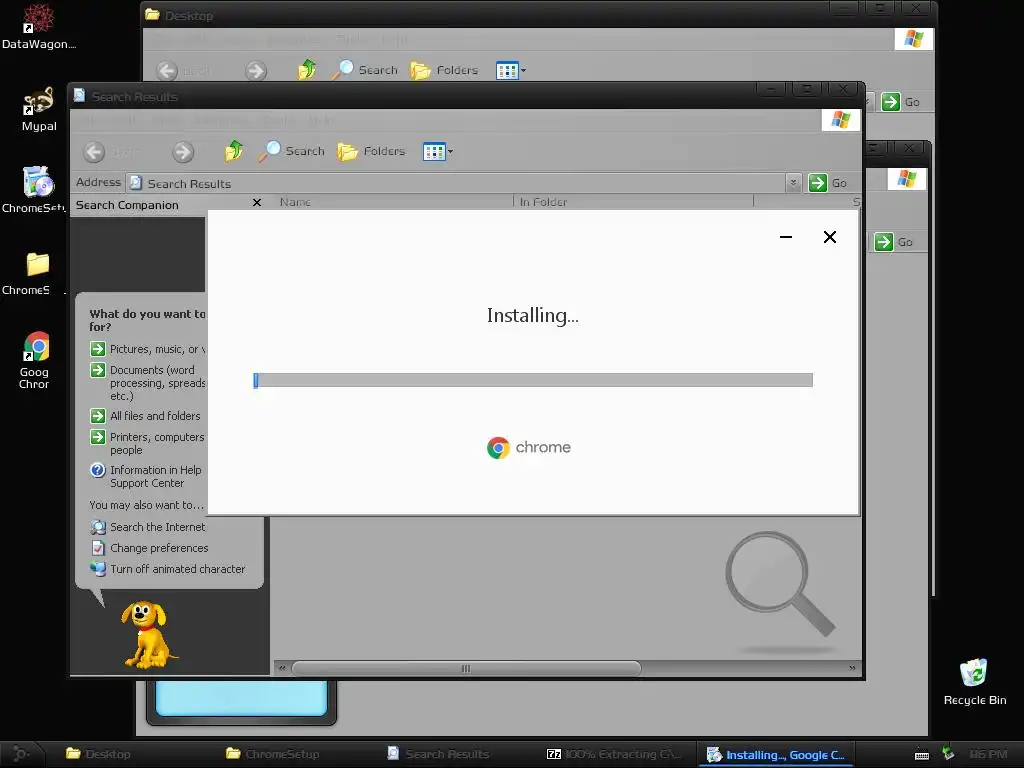The image size is (1024, 768).
Task: Open Views dropdown in Search Results toolbar
Action: 438,152
